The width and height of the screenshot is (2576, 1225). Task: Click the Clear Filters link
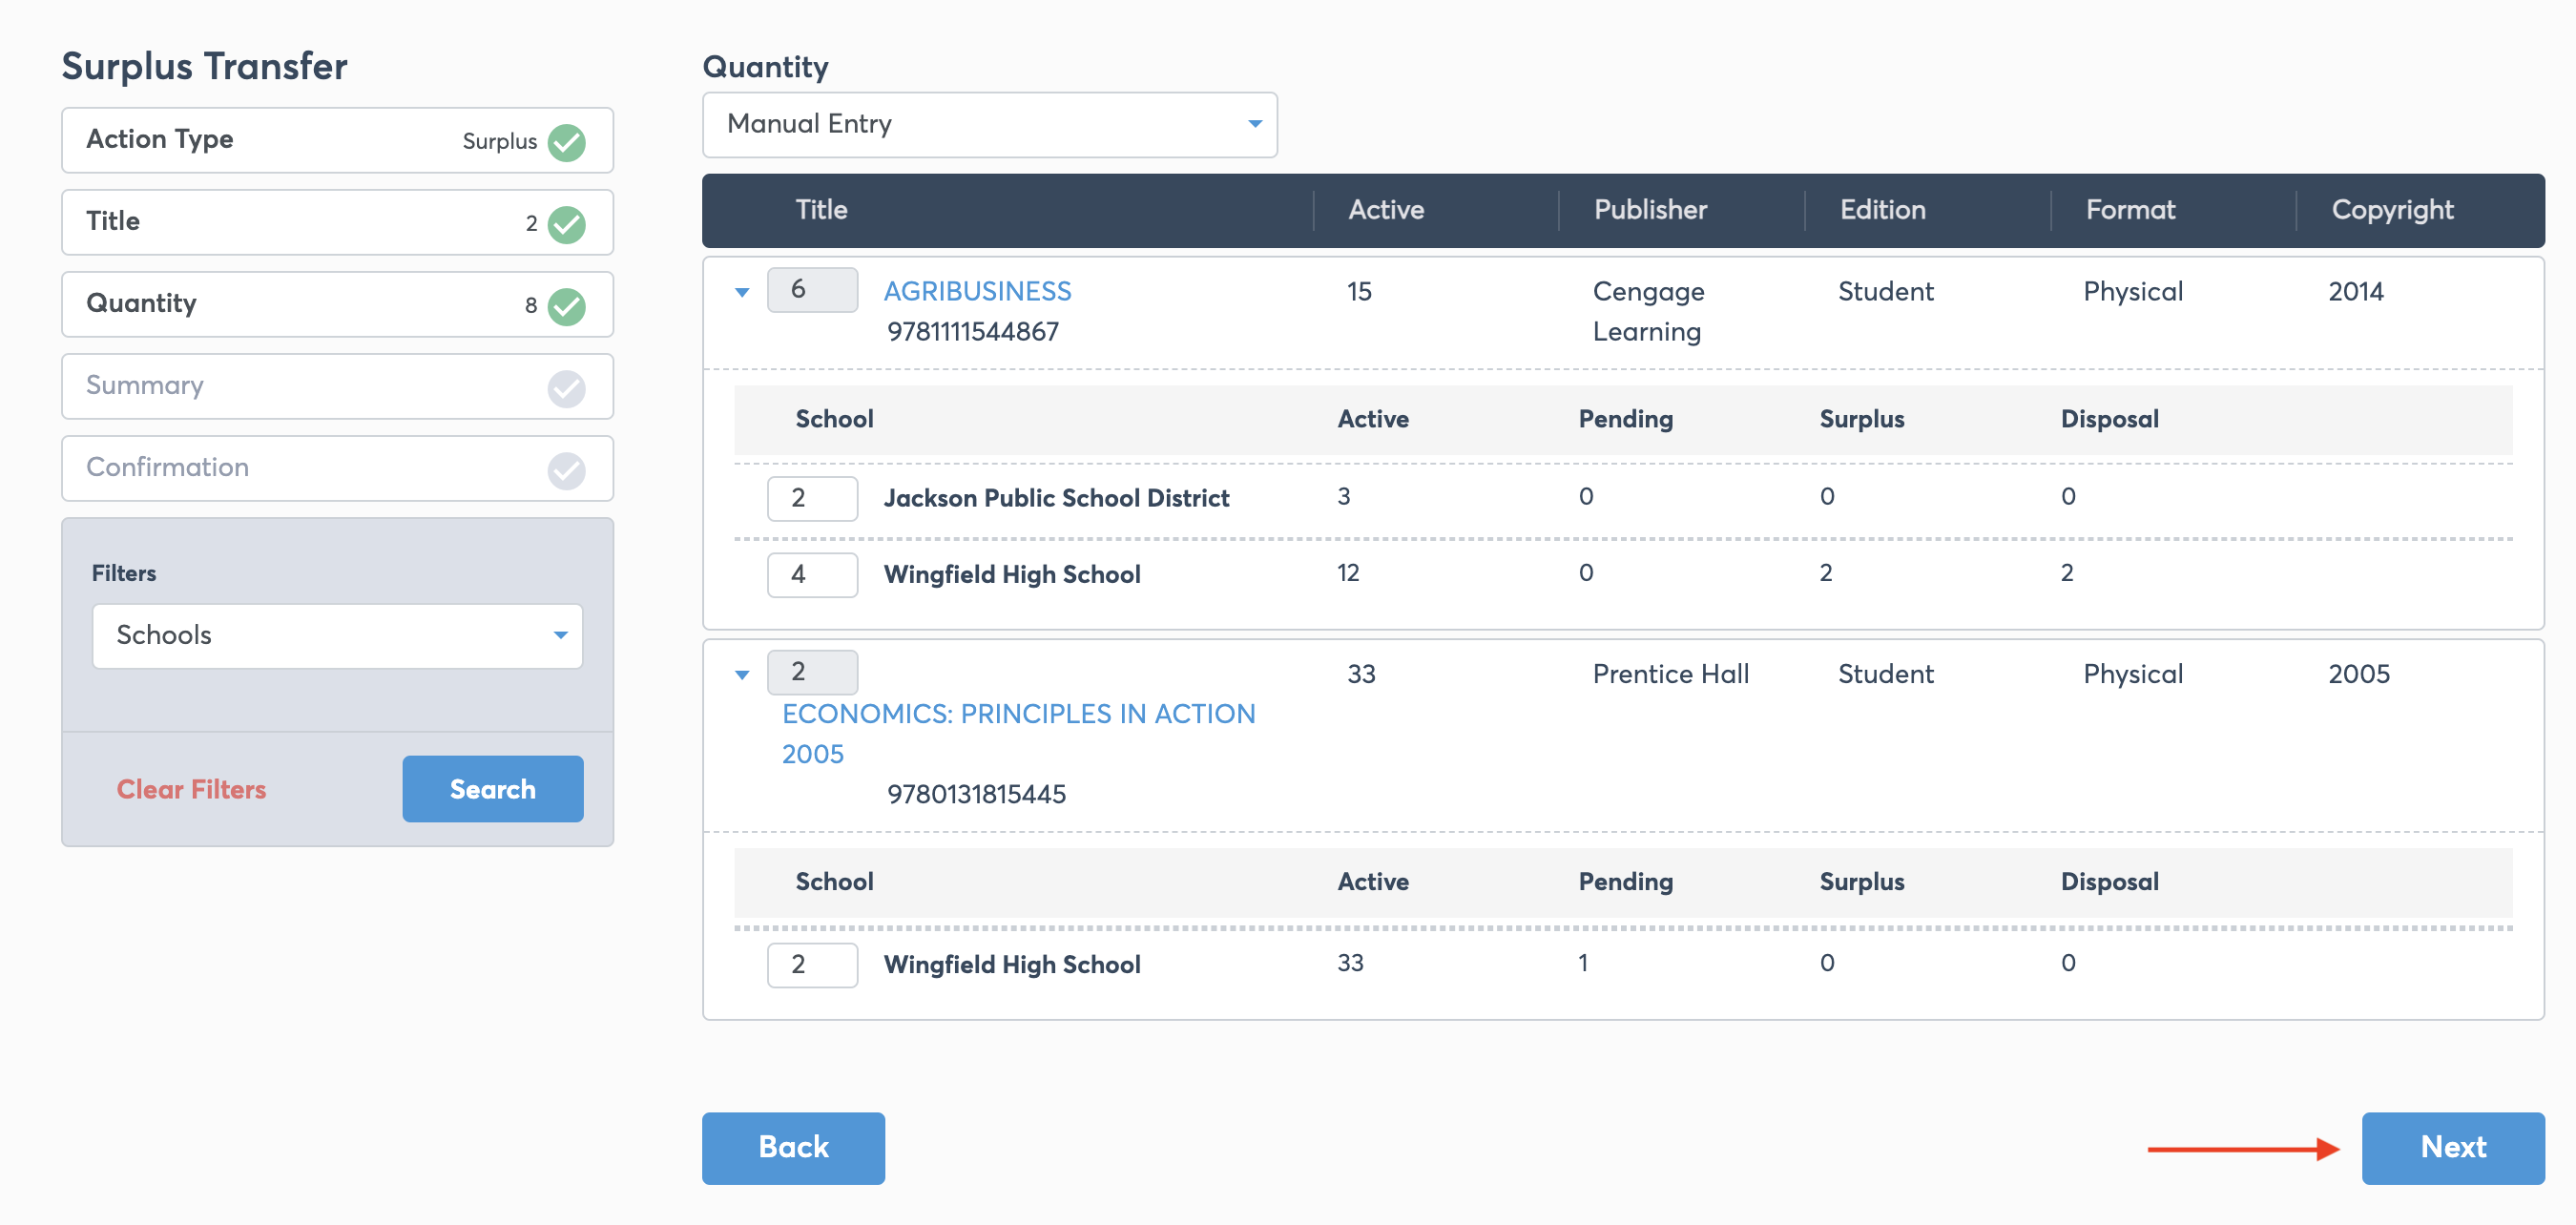coord(191,789)
